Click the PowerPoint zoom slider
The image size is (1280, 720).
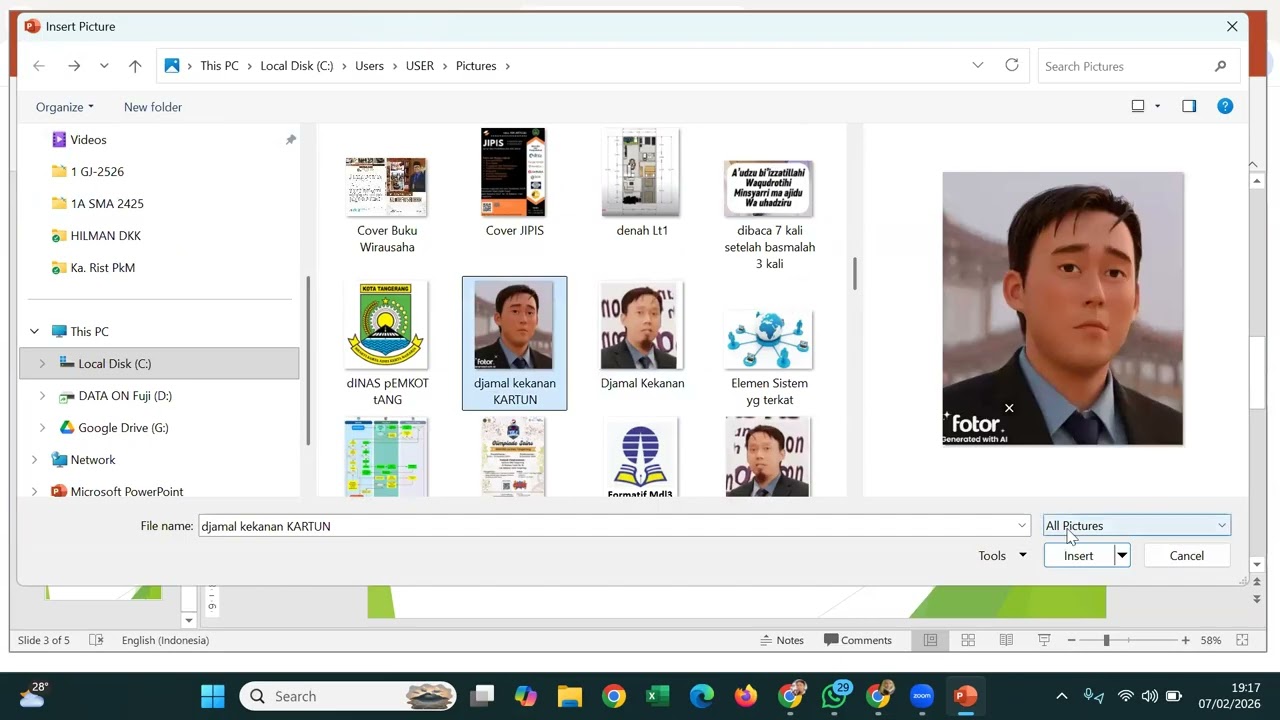click(1127, 640)
